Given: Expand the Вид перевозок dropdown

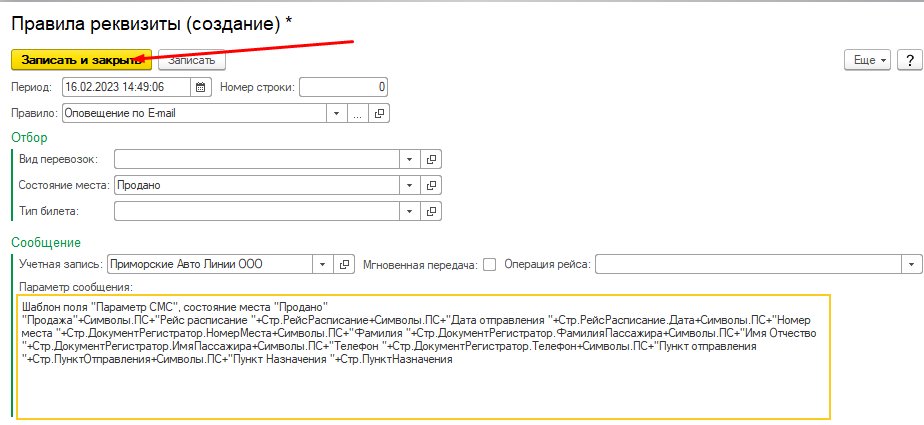Looking at the screenshot, I should pyautogui.click(x=409, y=159).
